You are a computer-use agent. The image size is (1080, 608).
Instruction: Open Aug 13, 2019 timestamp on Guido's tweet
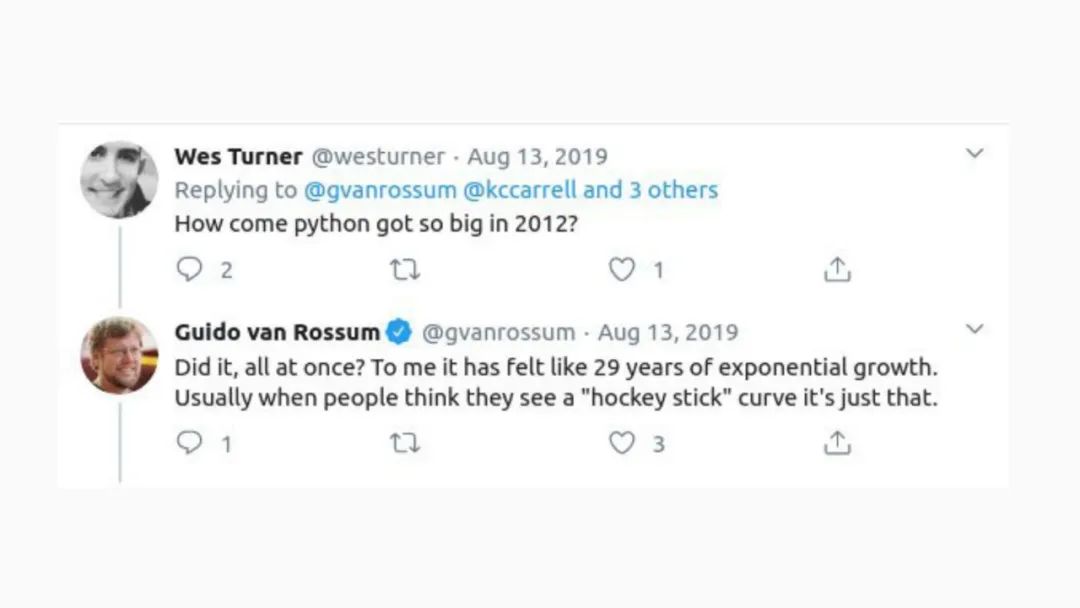click(667, 332)
